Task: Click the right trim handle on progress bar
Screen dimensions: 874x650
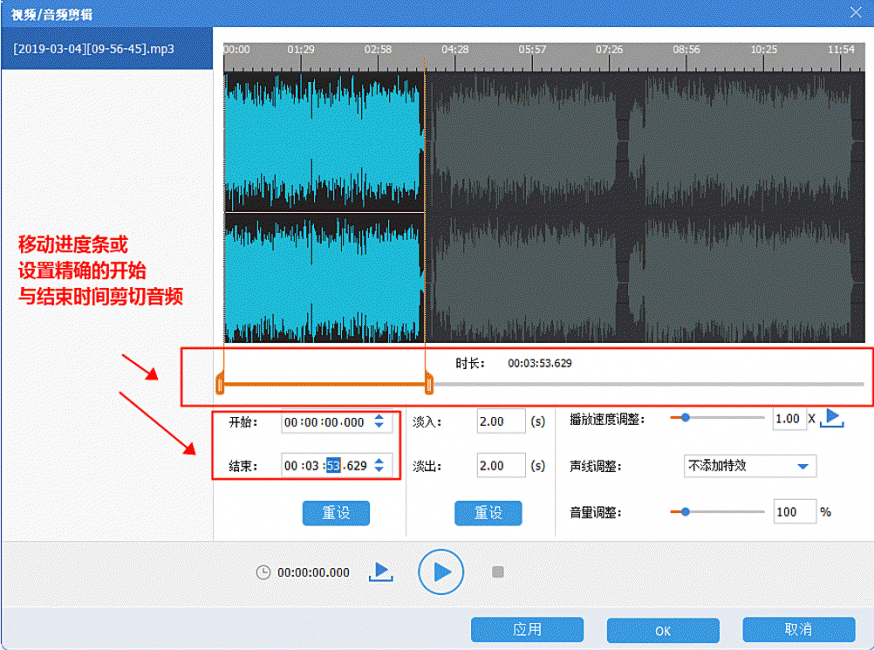Action: pos(429,384)
